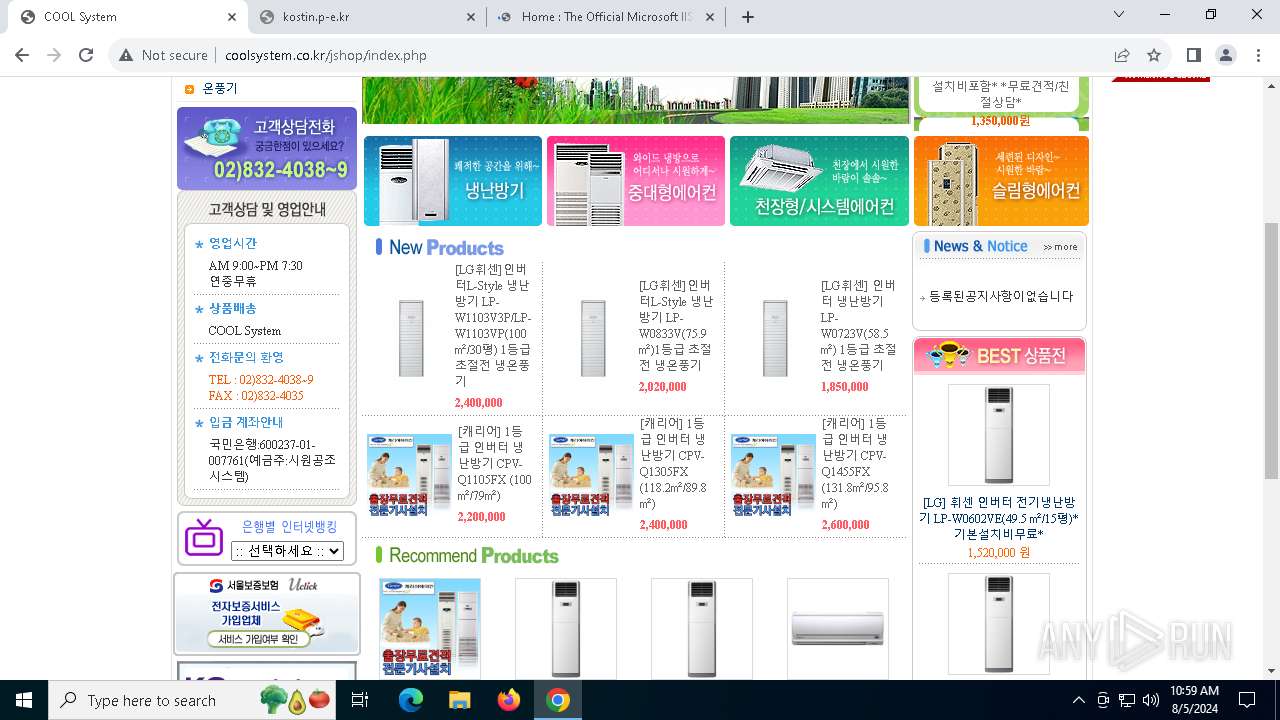The image size is (1280, 720).
Task: Open the network icon in tray
Action: pos(1127,700)
